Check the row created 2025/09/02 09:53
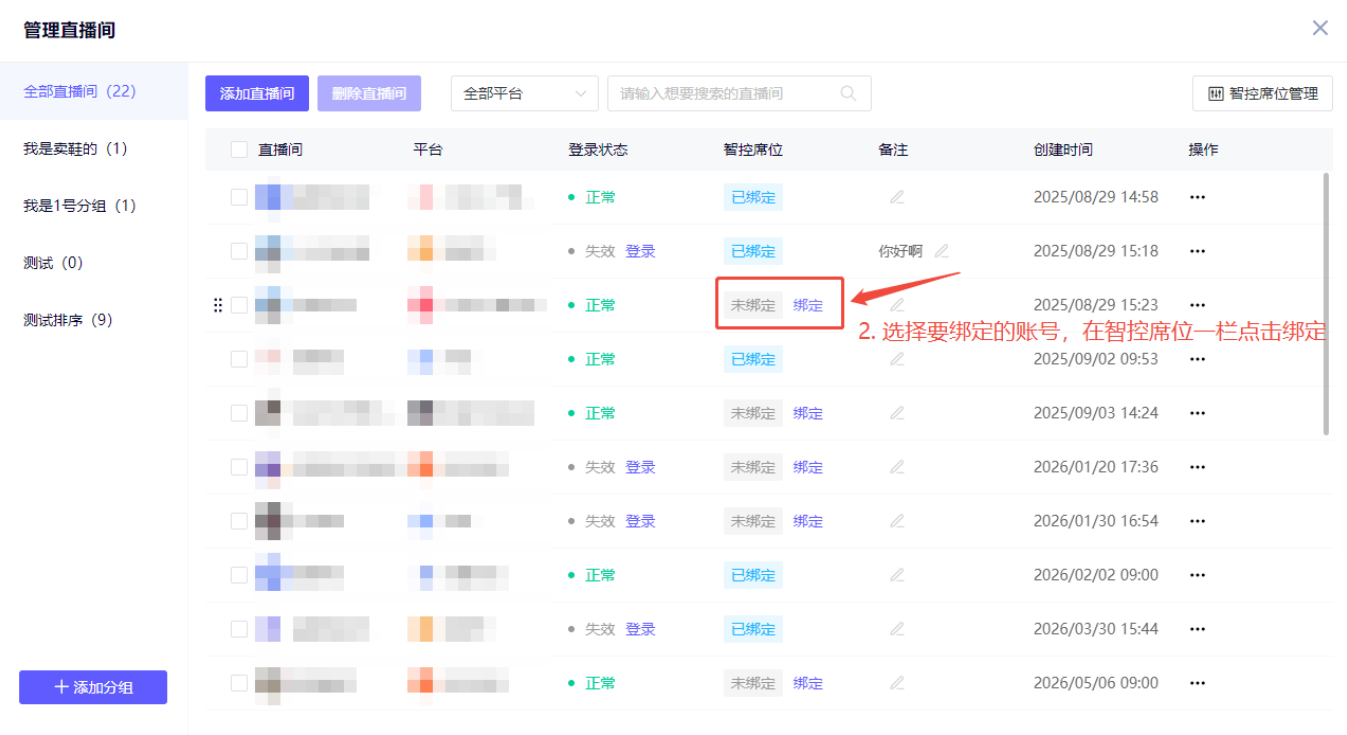1347x735 pixels. 239,359
